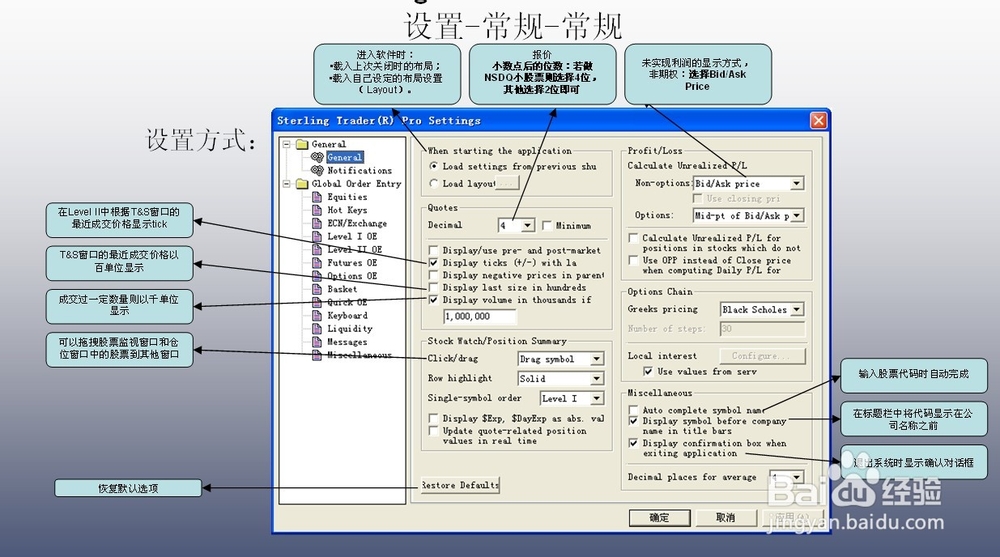Collapse the Global Order Entry tree node

pyautogui.click(x=287, y=184)
